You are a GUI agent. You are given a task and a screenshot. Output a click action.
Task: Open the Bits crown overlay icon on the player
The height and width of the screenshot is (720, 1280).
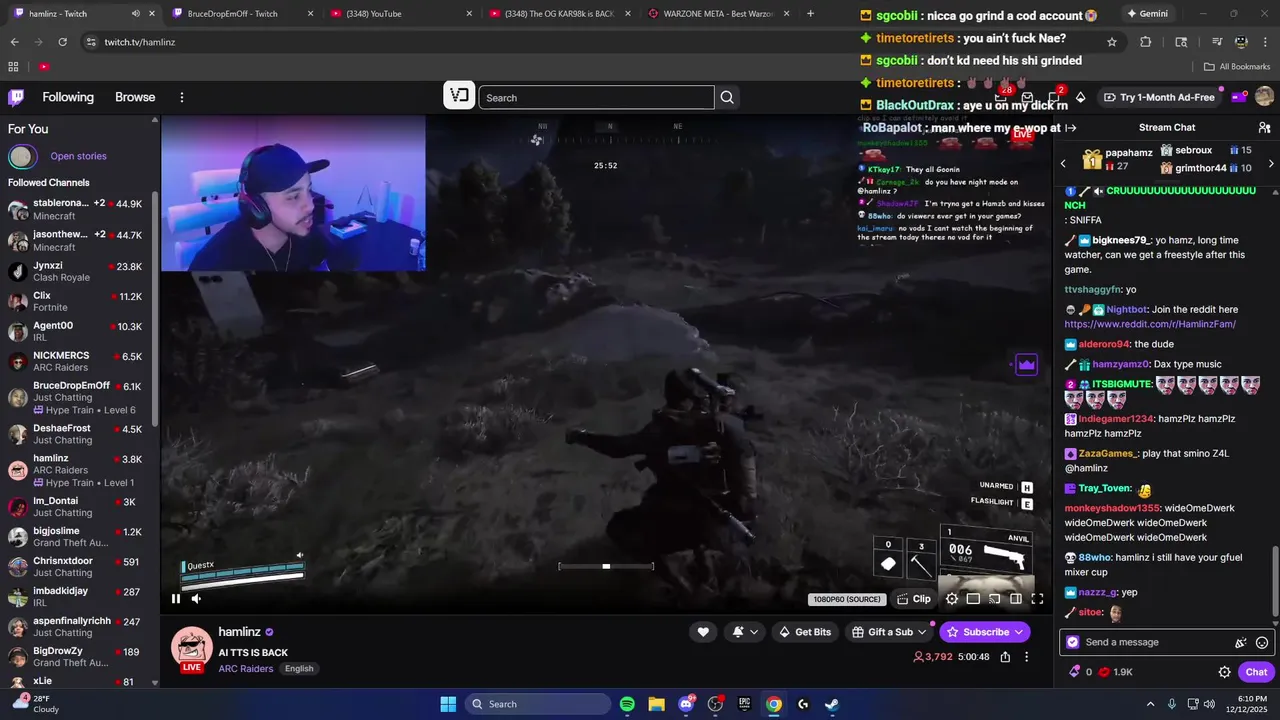[1026, 365]
